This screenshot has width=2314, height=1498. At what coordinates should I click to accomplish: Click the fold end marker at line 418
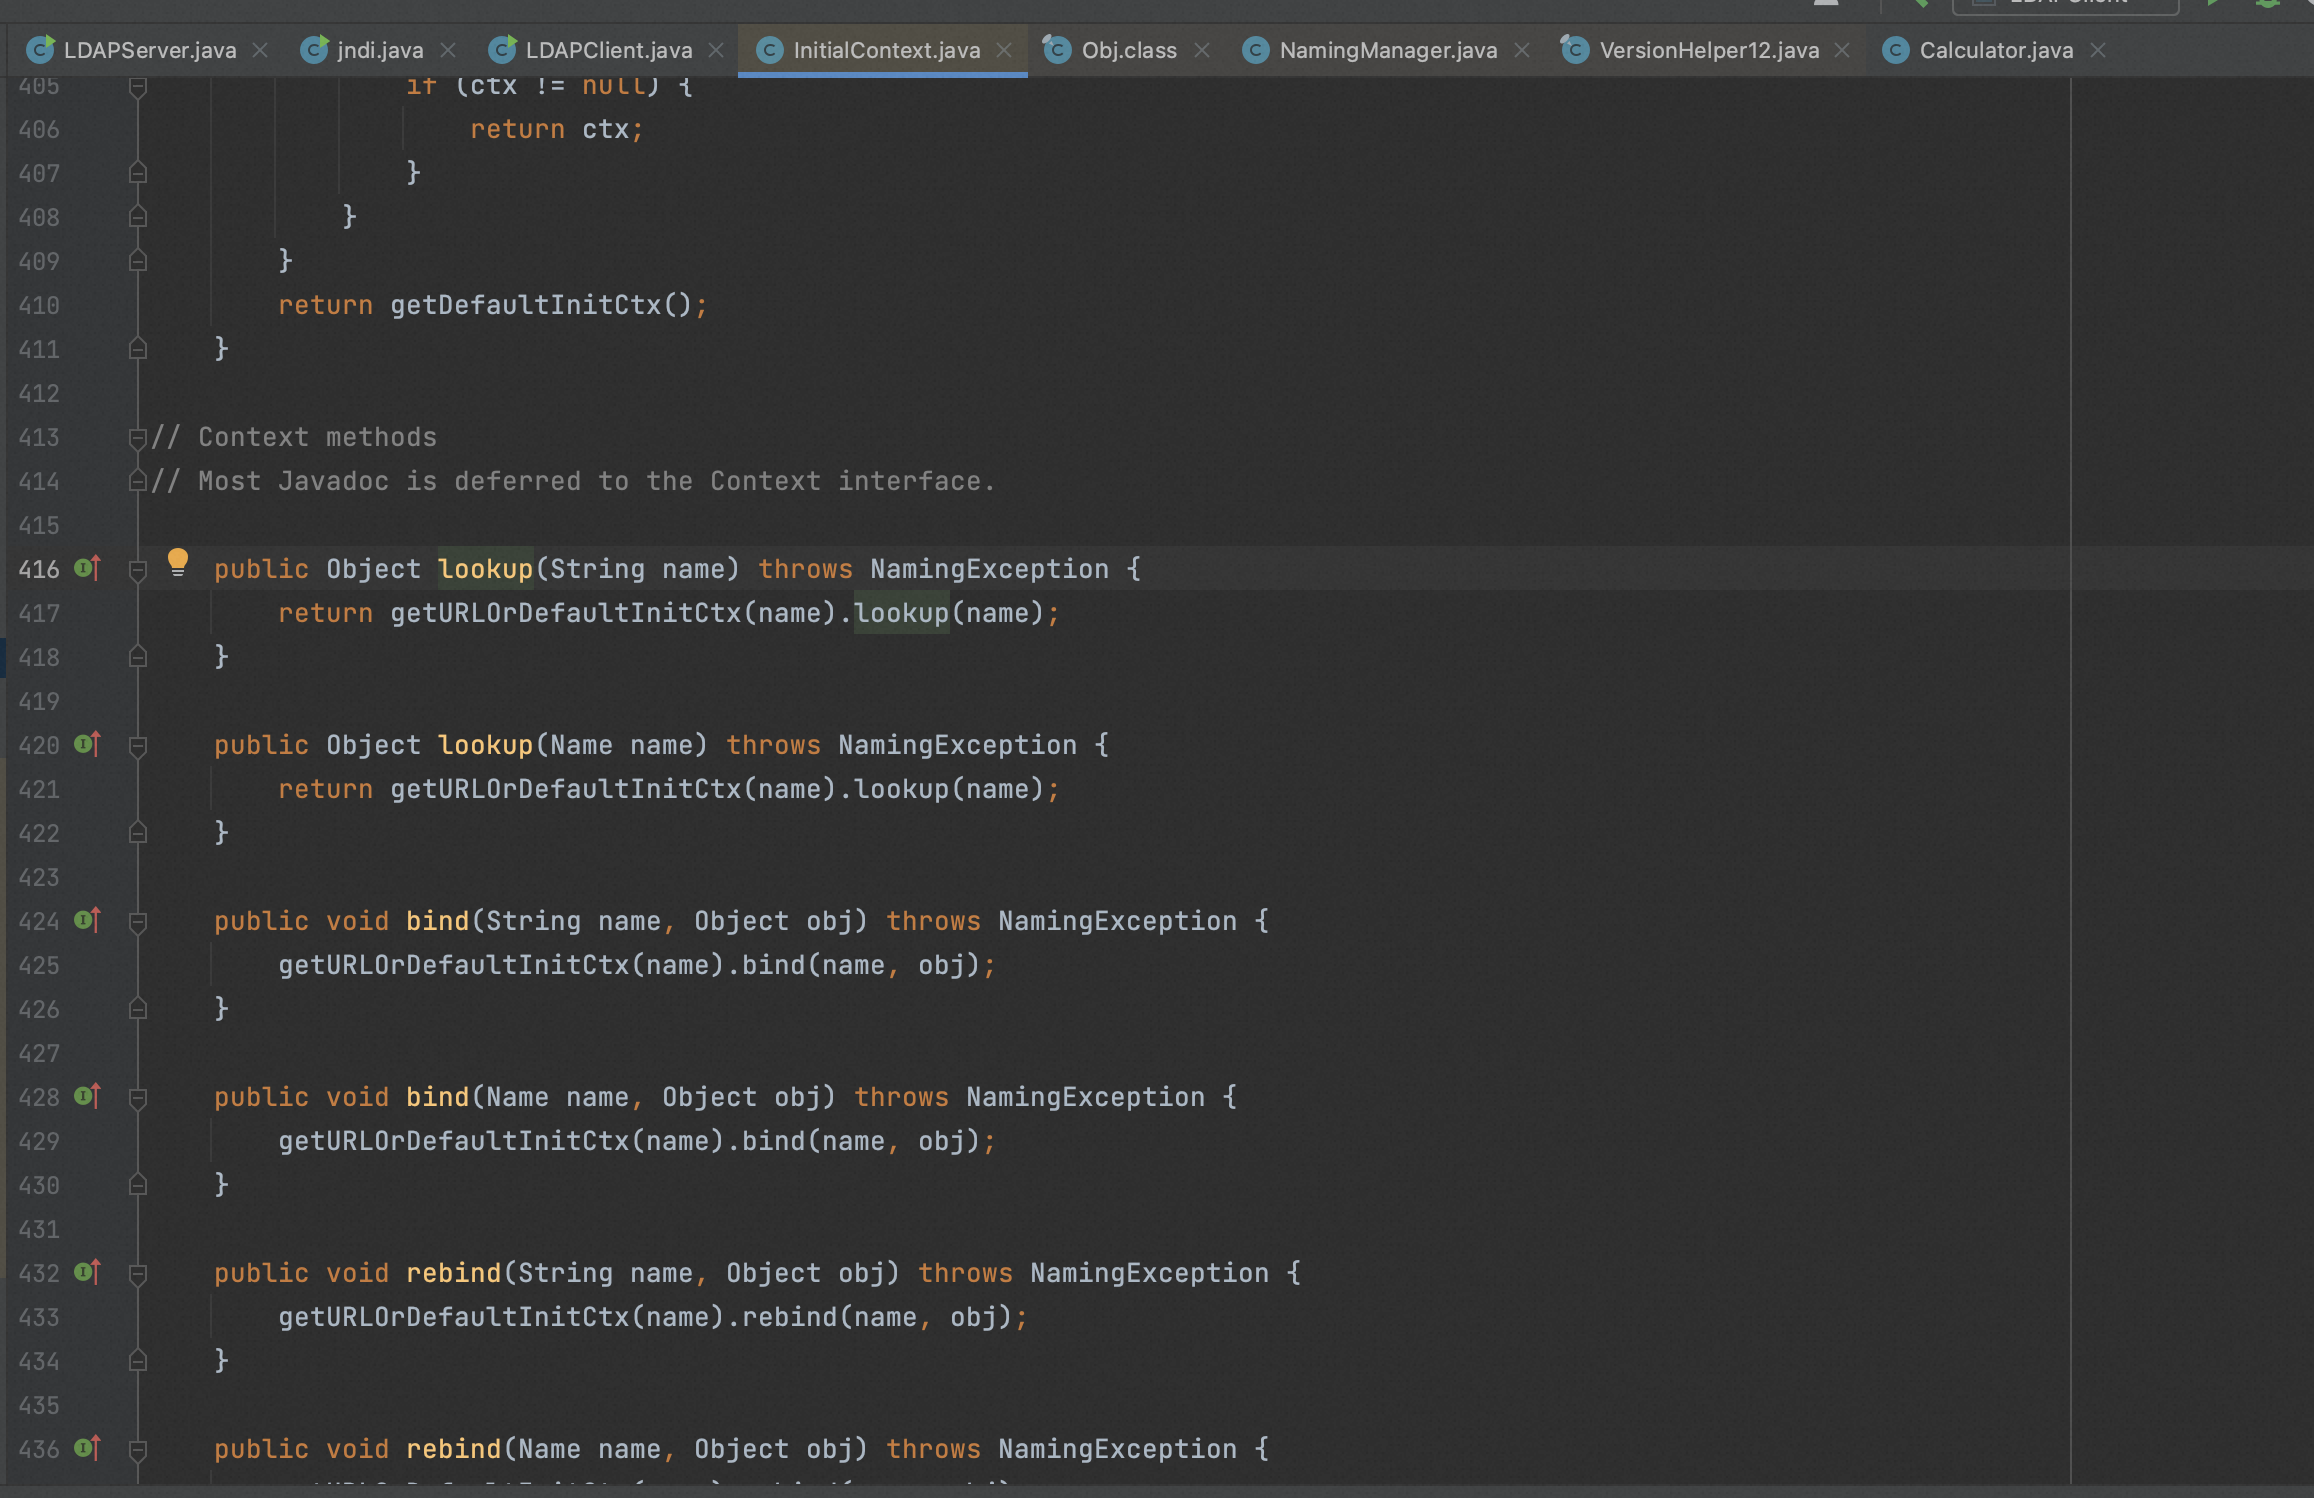click(138, 656)
